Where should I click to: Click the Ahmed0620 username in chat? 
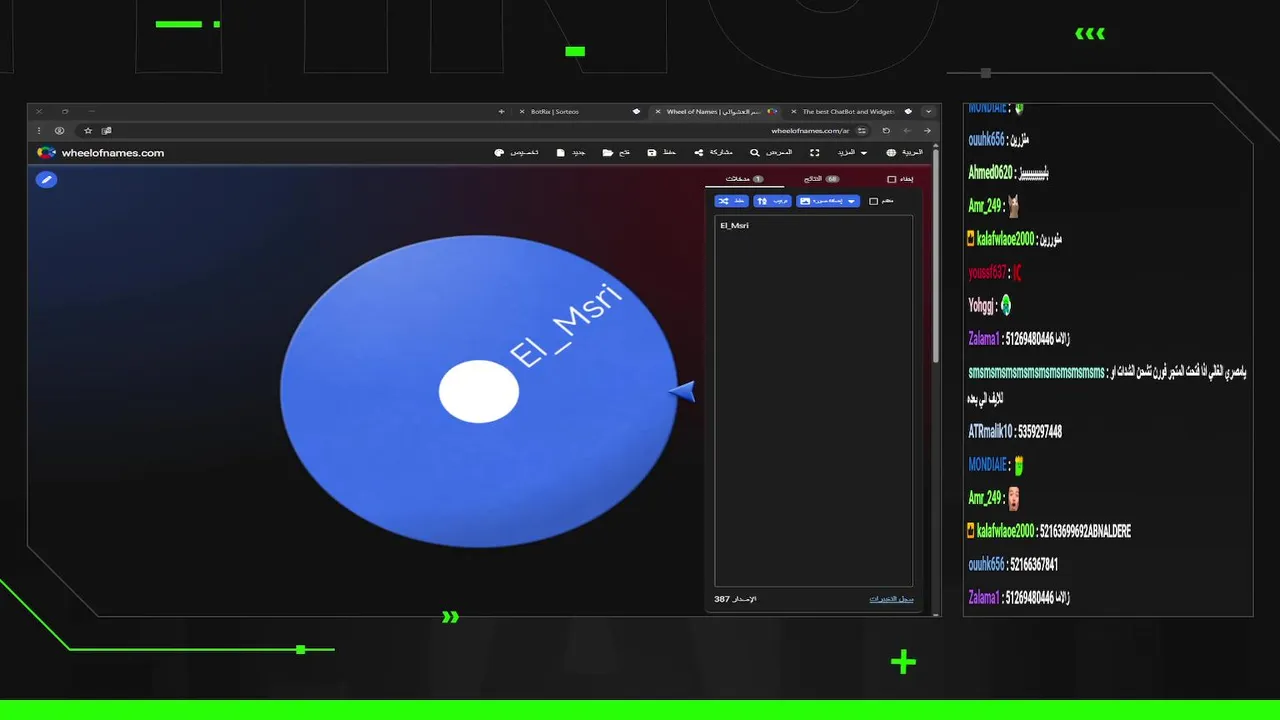coord(991,173)
